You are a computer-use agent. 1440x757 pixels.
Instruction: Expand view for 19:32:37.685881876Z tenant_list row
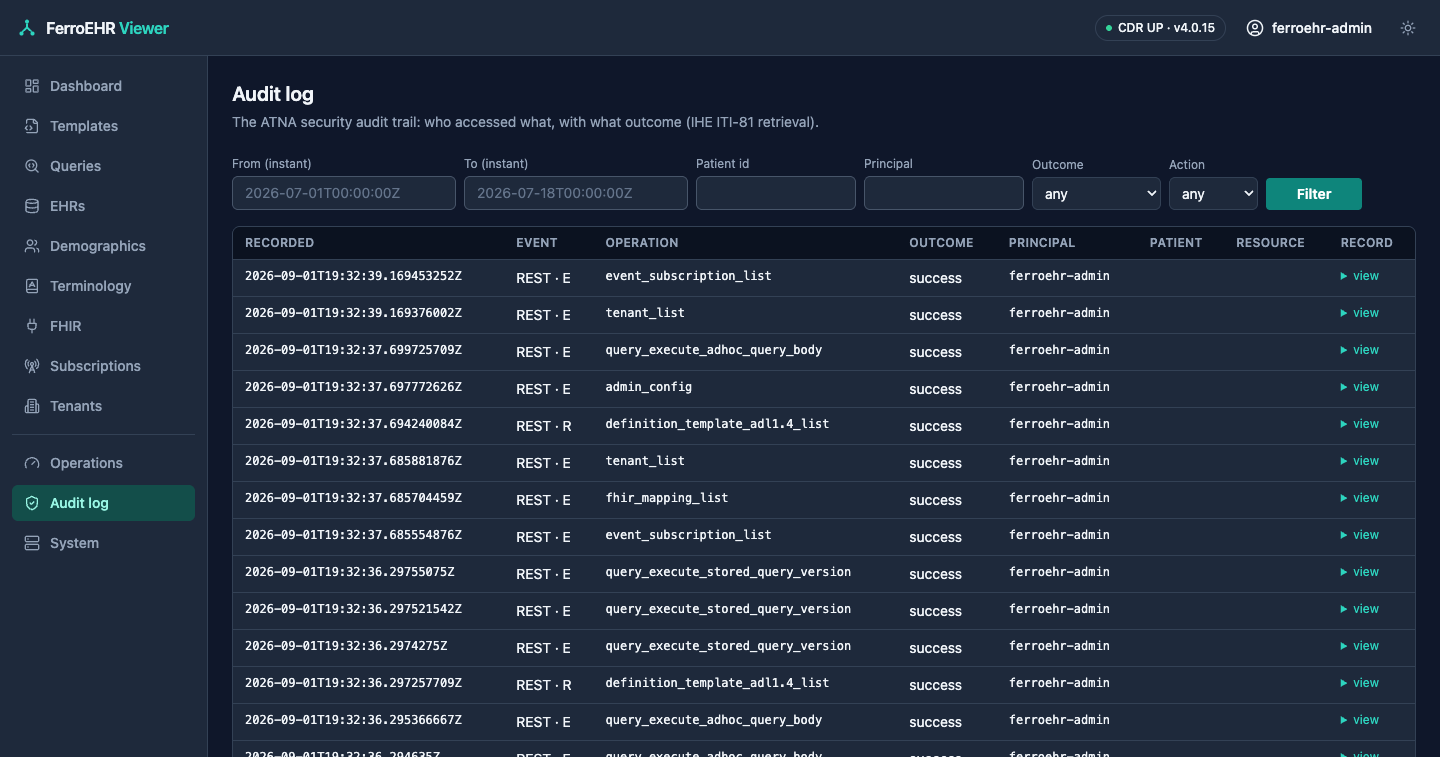[1359, 461]
